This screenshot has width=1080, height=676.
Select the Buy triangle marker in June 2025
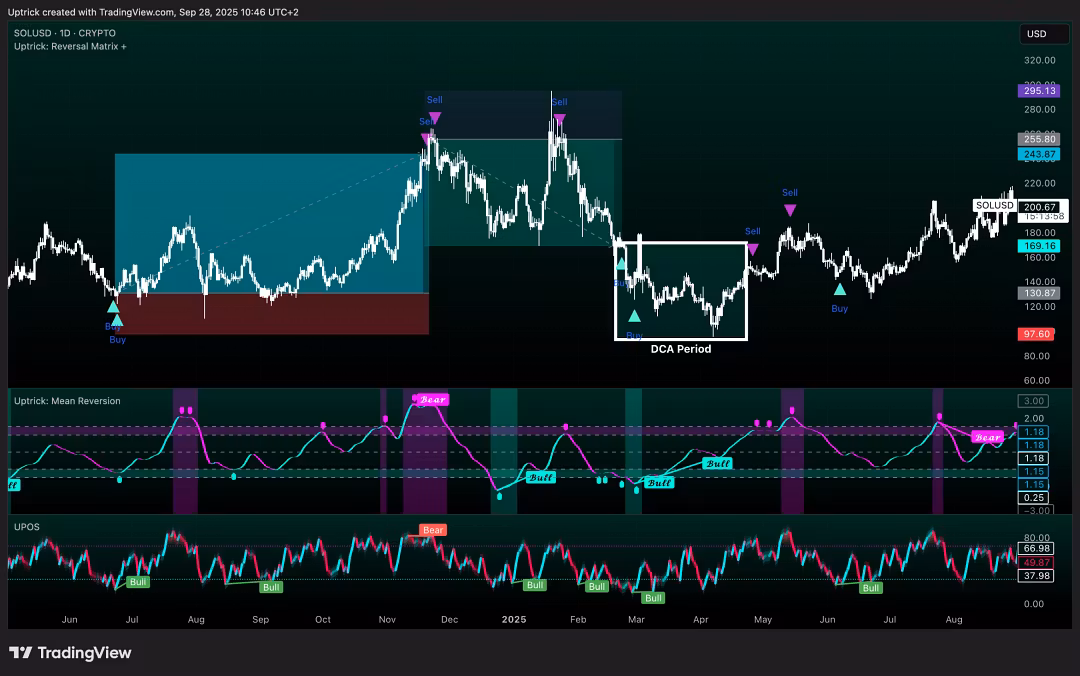(840, 290)
